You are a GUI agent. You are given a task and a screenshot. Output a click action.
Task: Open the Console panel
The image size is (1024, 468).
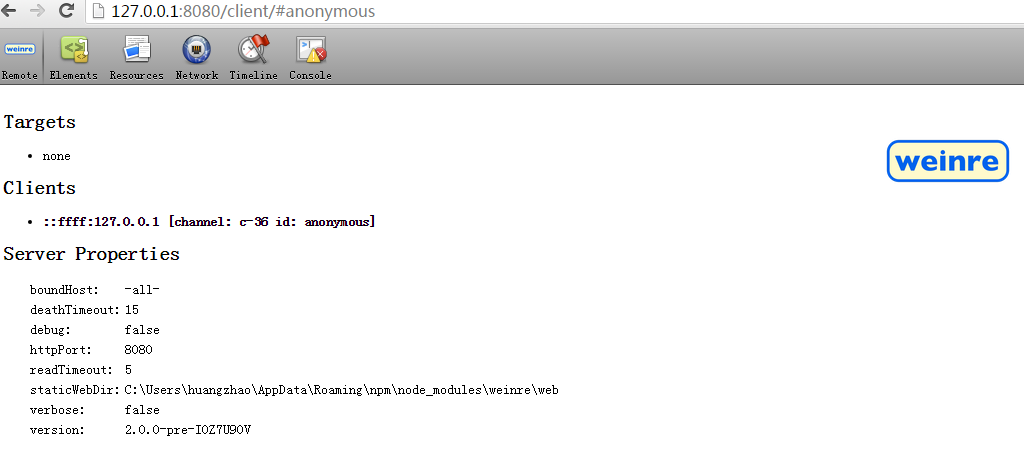(310, 57)
